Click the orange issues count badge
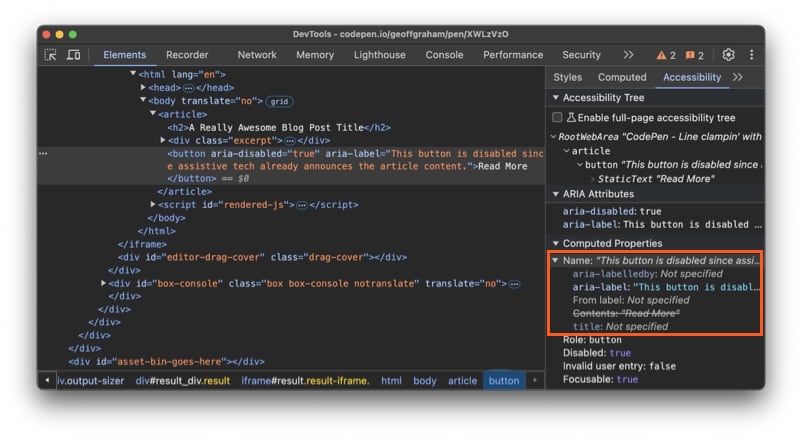 (x=695, y=55)
